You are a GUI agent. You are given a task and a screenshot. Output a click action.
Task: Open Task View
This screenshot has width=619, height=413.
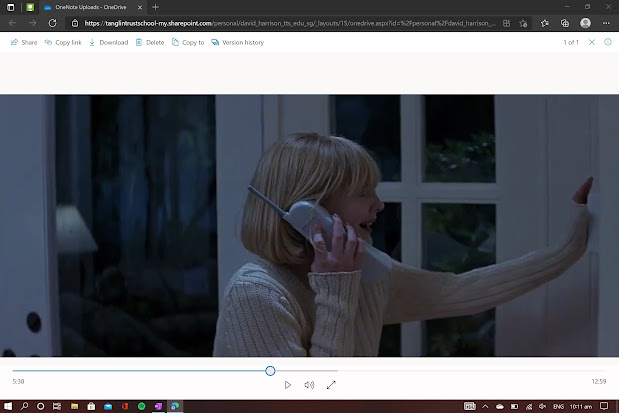tap(57, 406)
